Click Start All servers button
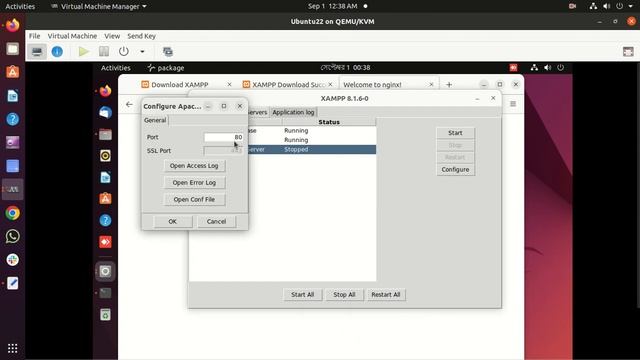 (x=302, y=295)
